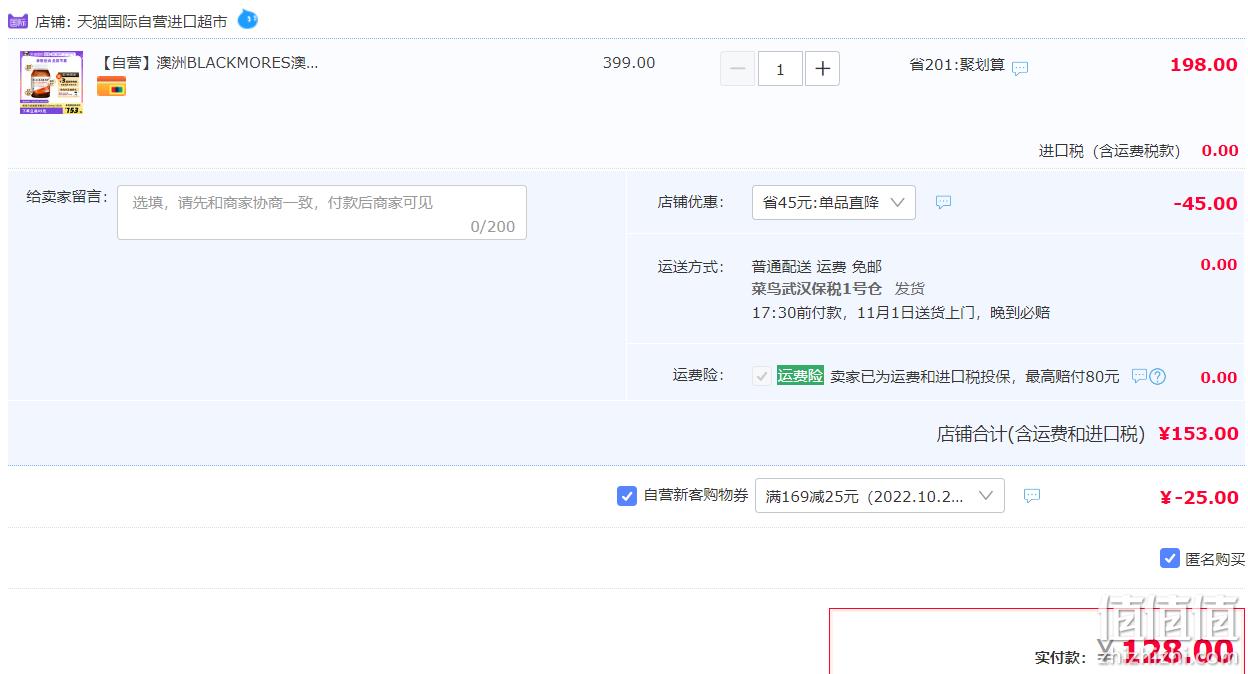1248x674 pixels.
Task: Click the question mark help icon for 运费险
Action: click(1158, 377)
